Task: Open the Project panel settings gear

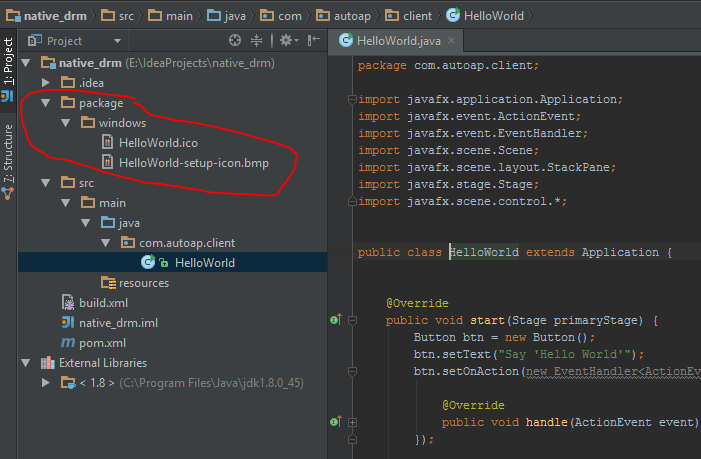Action: [288, 41]
